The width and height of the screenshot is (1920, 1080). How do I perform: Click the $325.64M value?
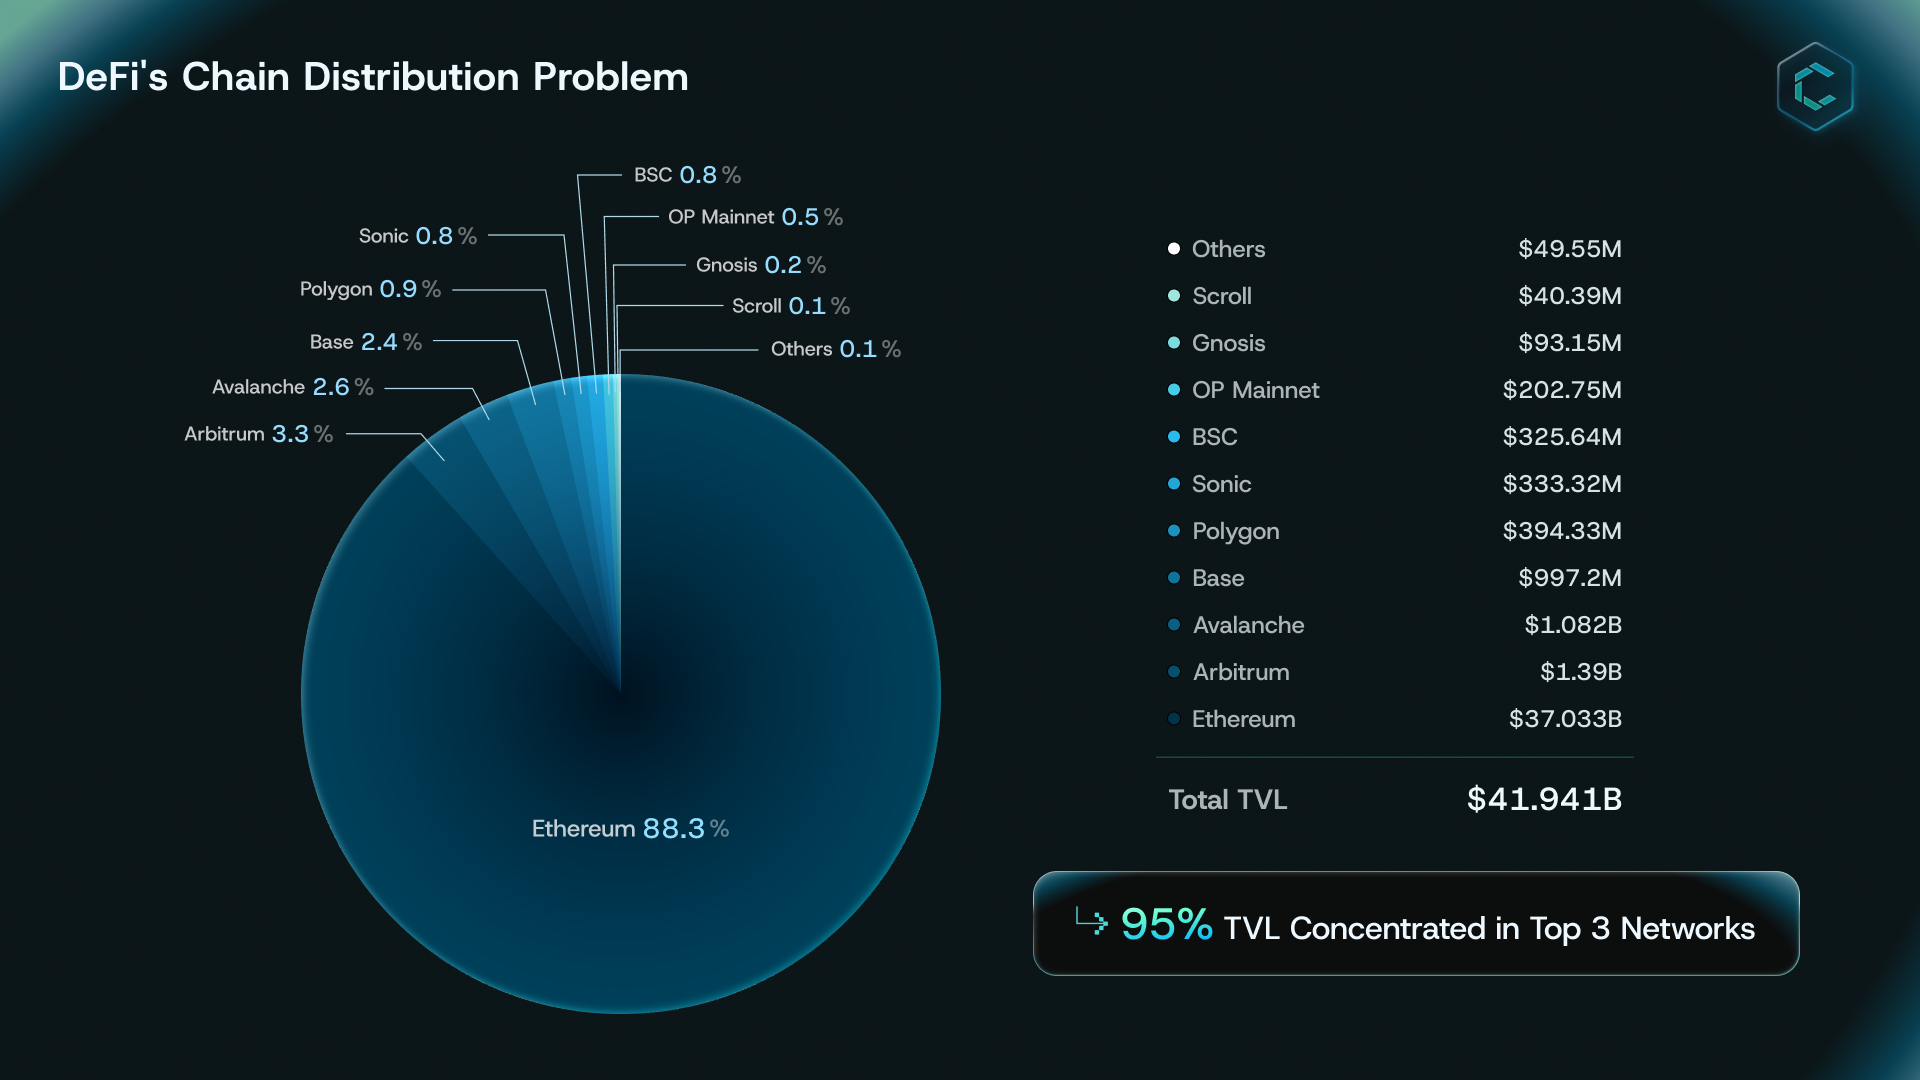1562,436
